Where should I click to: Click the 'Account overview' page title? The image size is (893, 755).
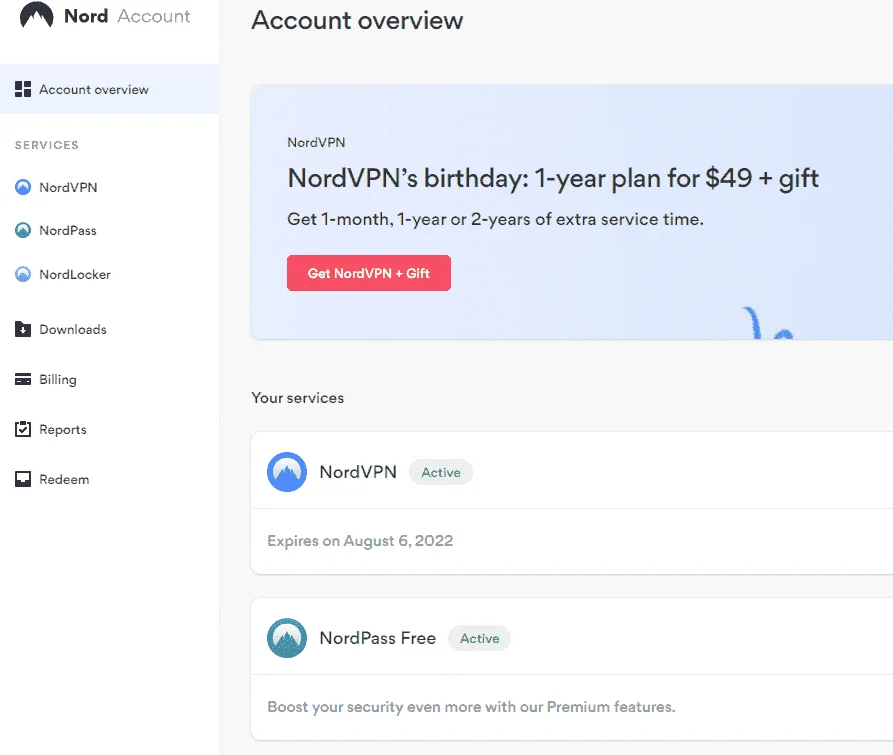357,20
